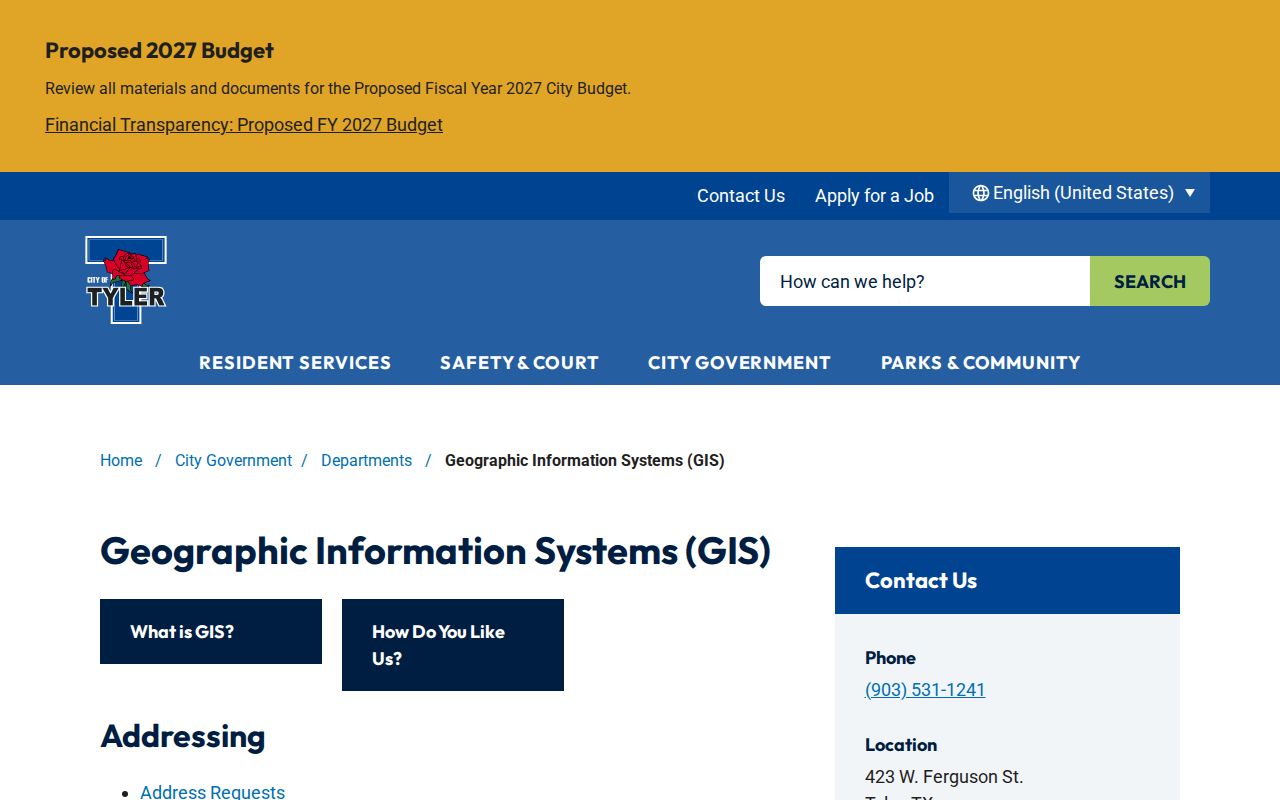The width and height of the screenshot is (1280, 800).
Task: Call the phone number (903) 531-1241
Action: click(x=925, y=690)
